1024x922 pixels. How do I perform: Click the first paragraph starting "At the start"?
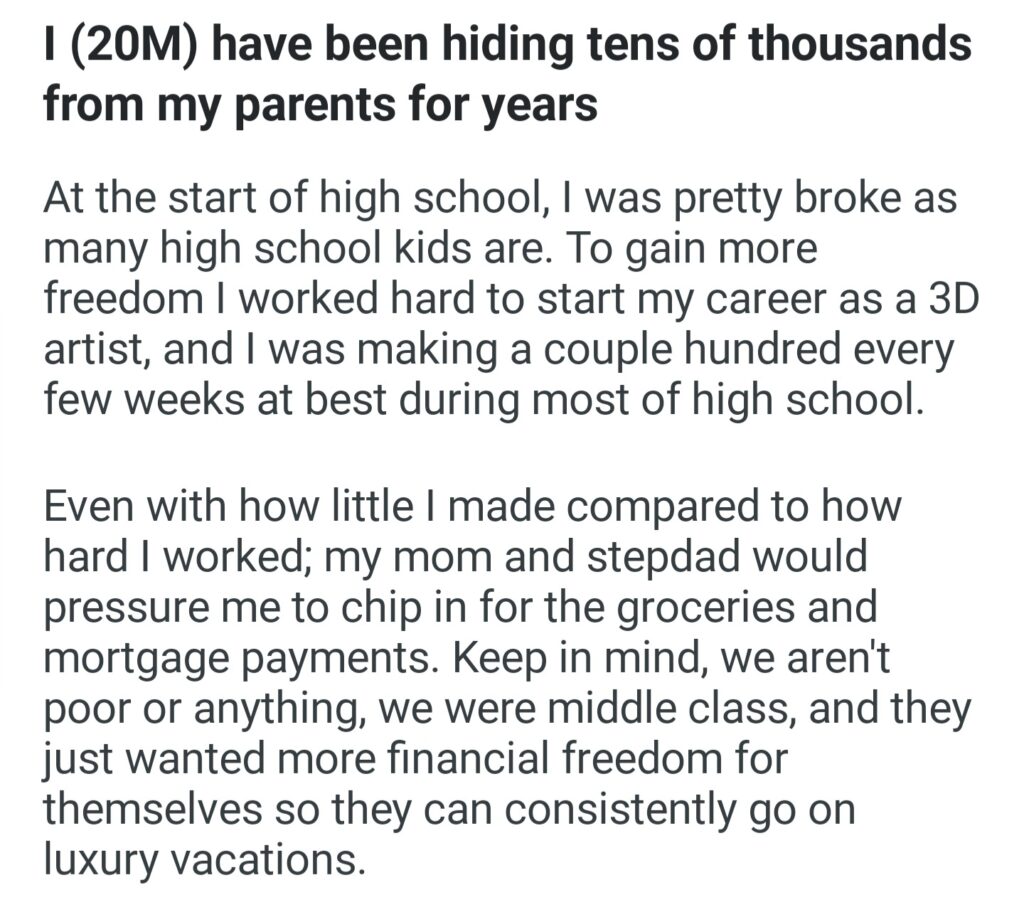[x=500, y=301]
